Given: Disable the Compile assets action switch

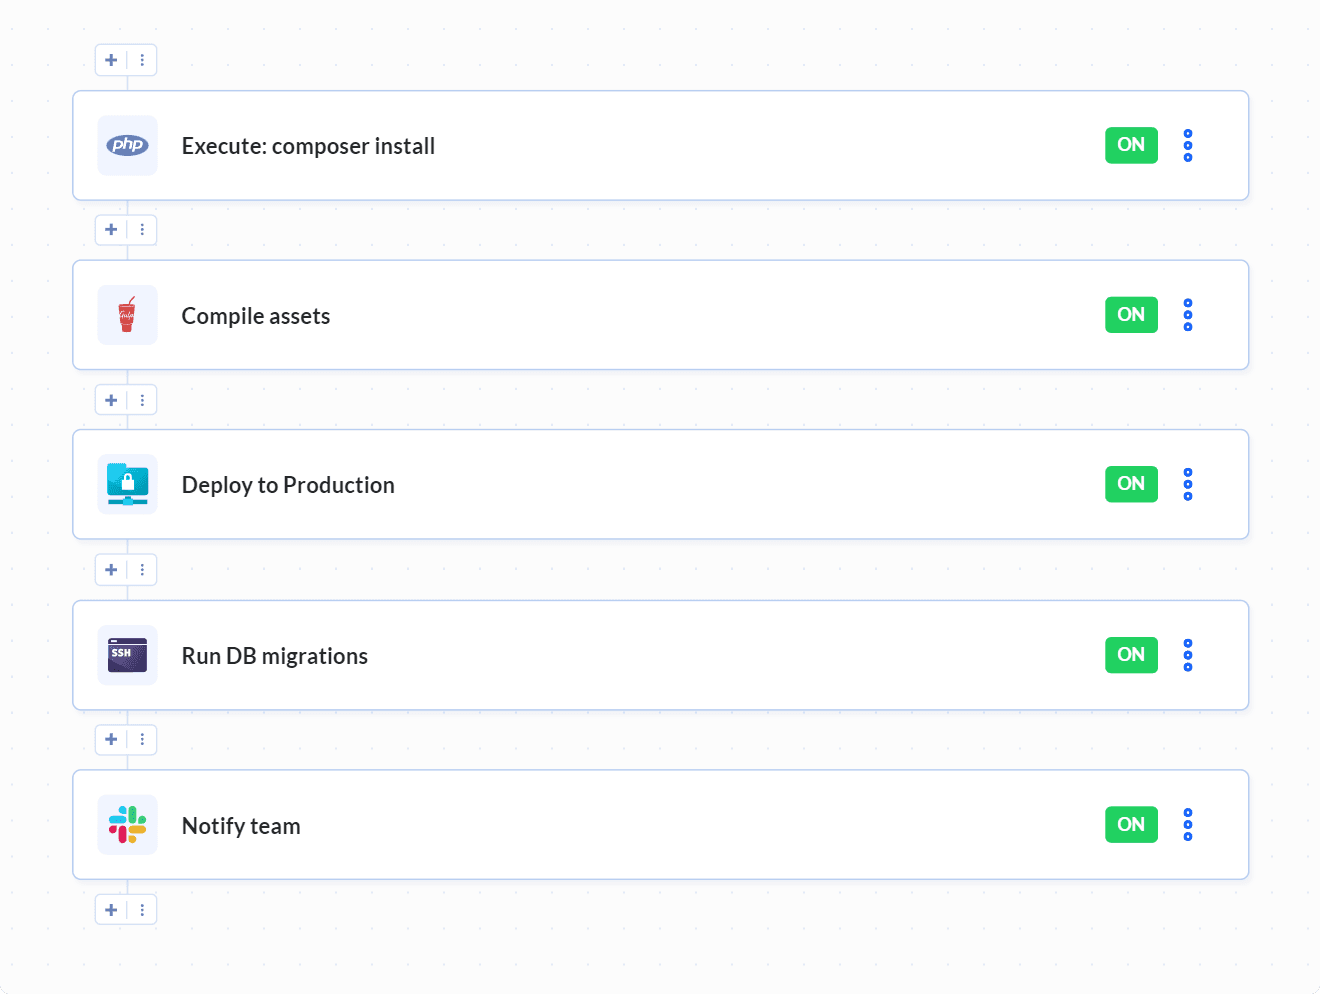Looking at the screenshot, I should pos(1130,314).
